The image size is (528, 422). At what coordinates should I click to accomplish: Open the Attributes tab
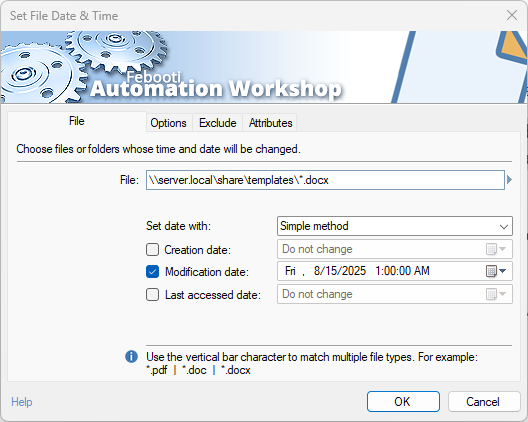click(270, 123)
